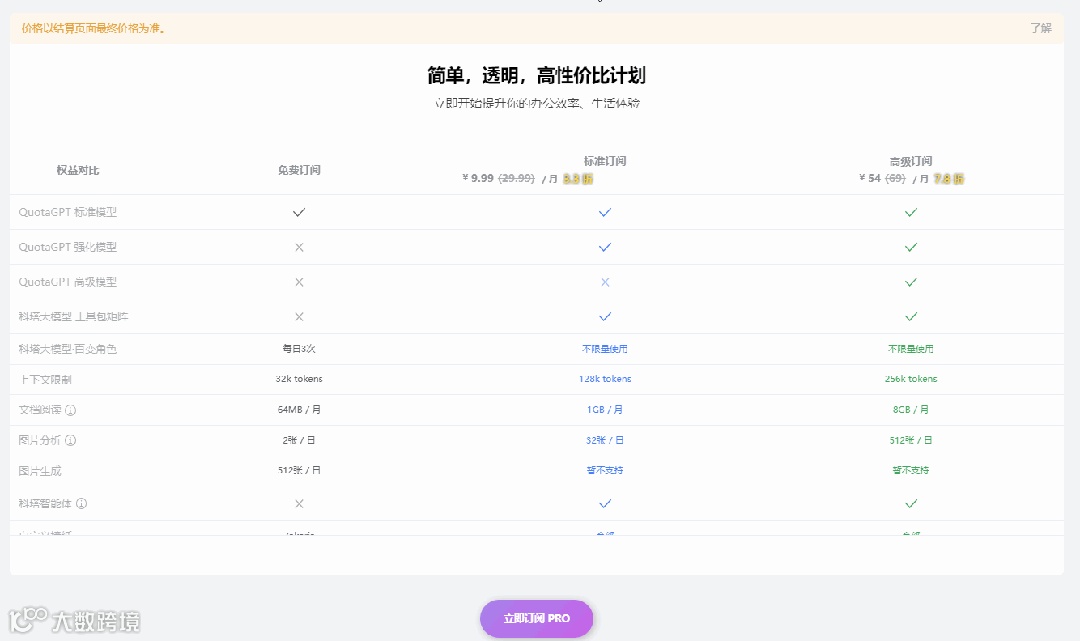Click the 512张 / 日 value

coord(911,440)
